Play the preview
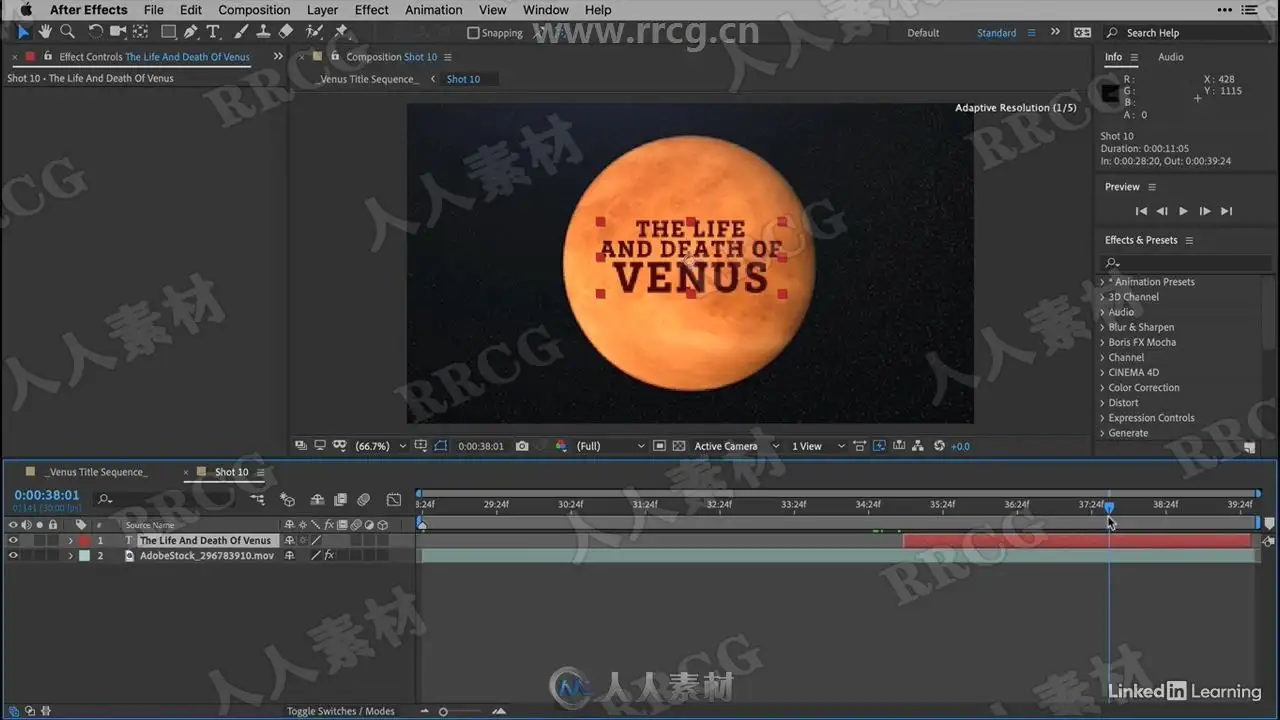The width and height of the screenshot is (1280, 720). click(x=1183, y=211)
